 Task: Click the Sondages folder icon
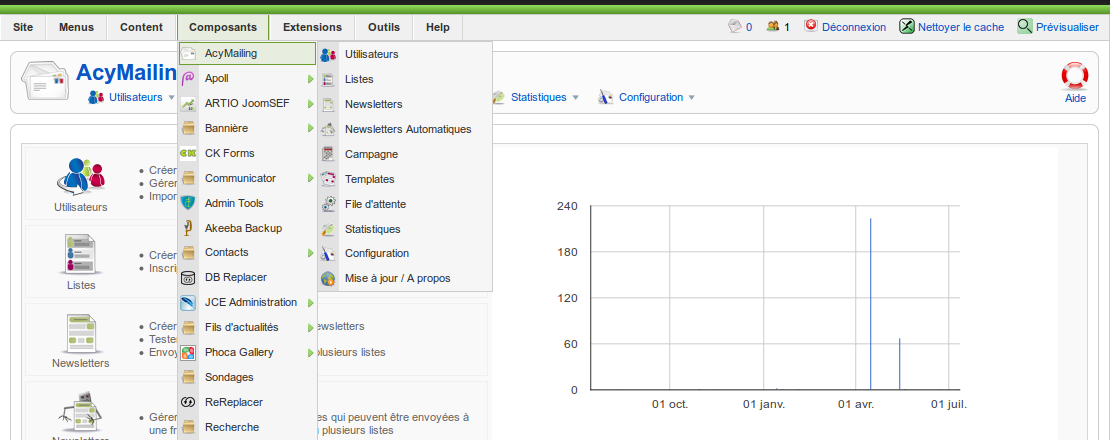[x=188, y=377]
